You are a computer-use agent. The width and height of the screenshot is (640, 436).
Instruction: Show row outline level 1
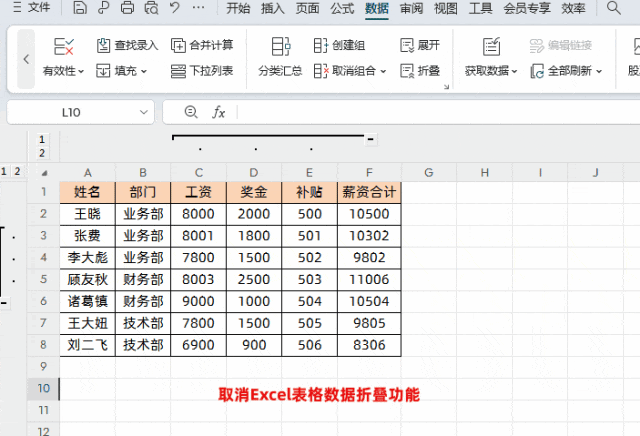[4, 172]
